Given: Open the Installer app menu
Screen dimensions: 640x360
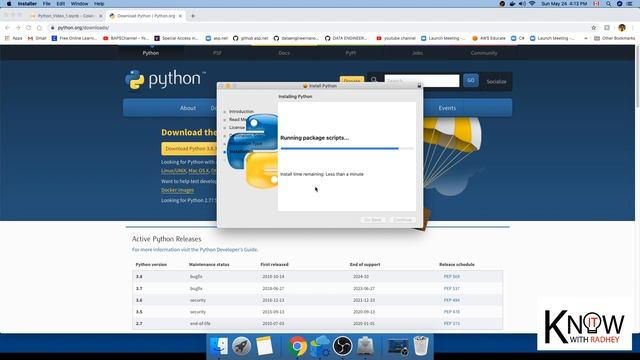Looking at the screenshot, I should (27, 4).
